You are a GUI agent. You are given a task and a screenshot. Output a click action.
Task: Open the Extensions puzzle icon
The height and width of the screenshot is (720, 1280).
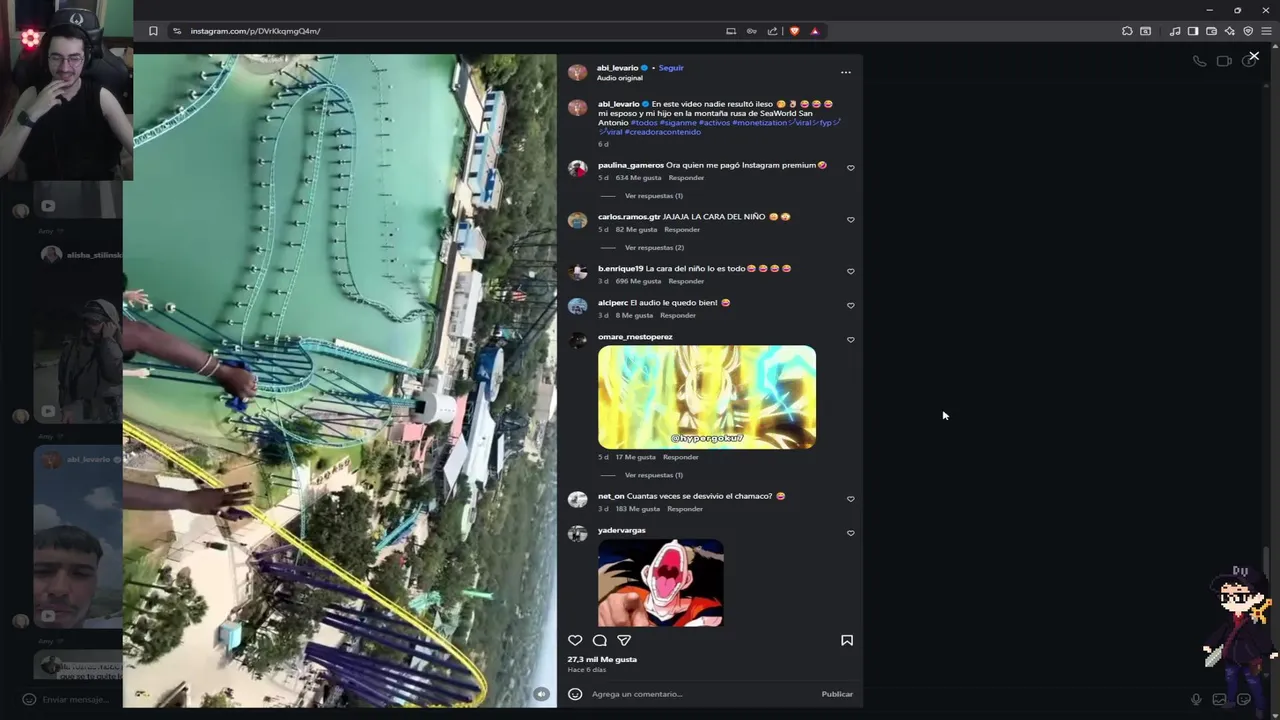pyautogui.click(x=1127, y=31)
